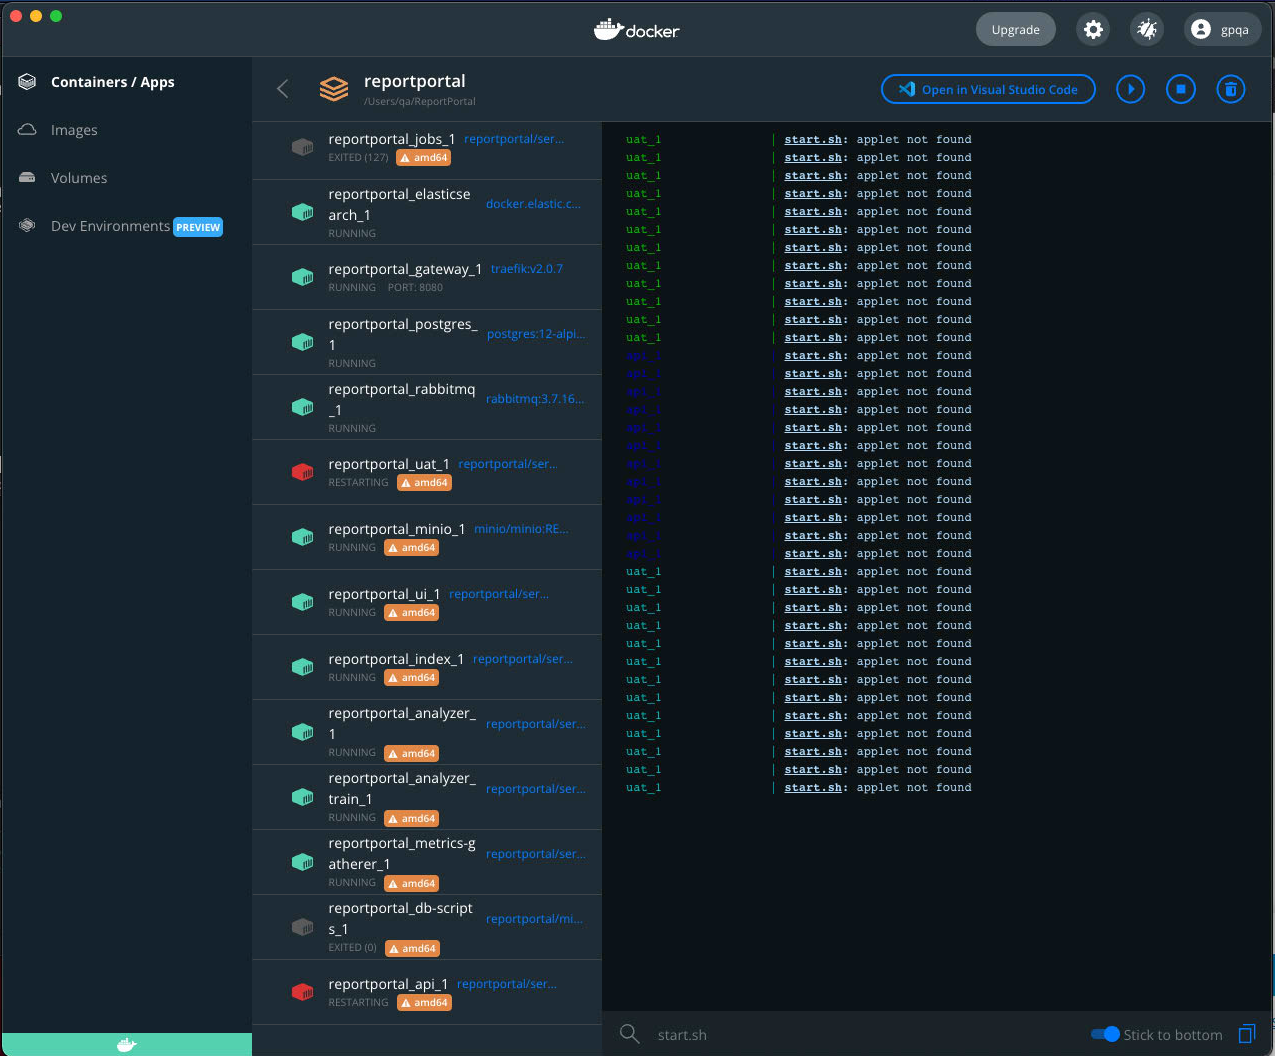Screen dimensions: 1275x1056
Task: Click the reportportal stack layers icon
Action: click(334, 89)
